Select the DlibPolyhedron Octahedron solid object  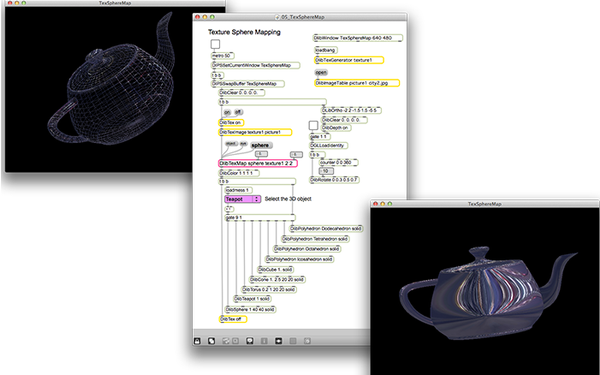pos(307,249)
